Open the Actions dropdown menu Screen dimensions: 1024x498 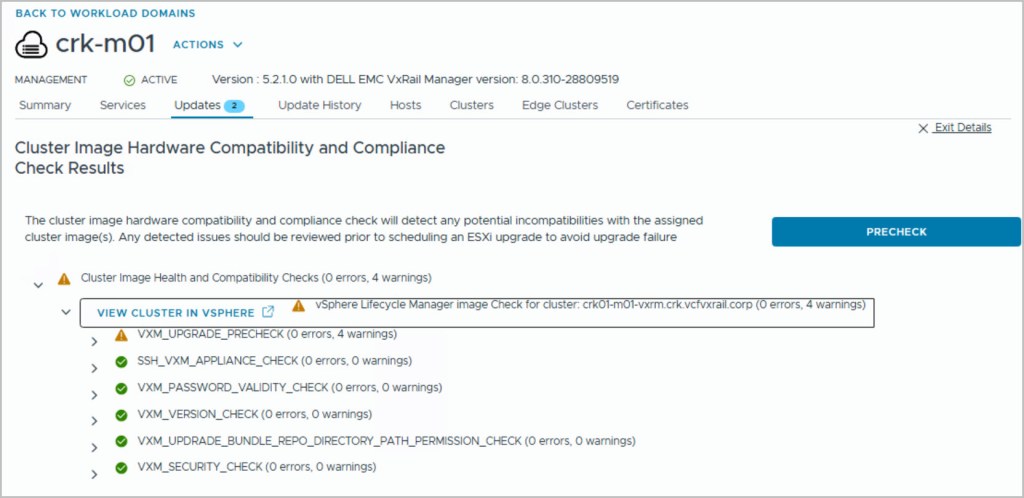(x=208, y=45)
